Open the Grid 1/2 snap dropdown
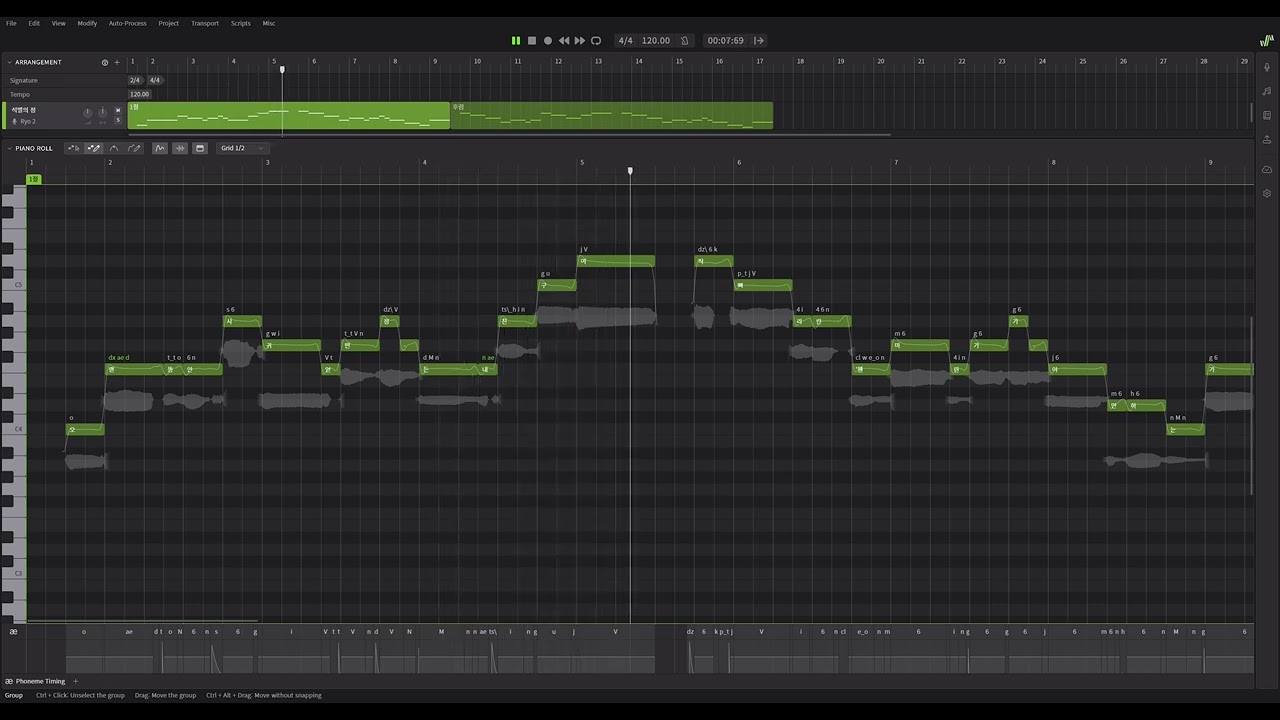1280x720 pixels. 243,148
